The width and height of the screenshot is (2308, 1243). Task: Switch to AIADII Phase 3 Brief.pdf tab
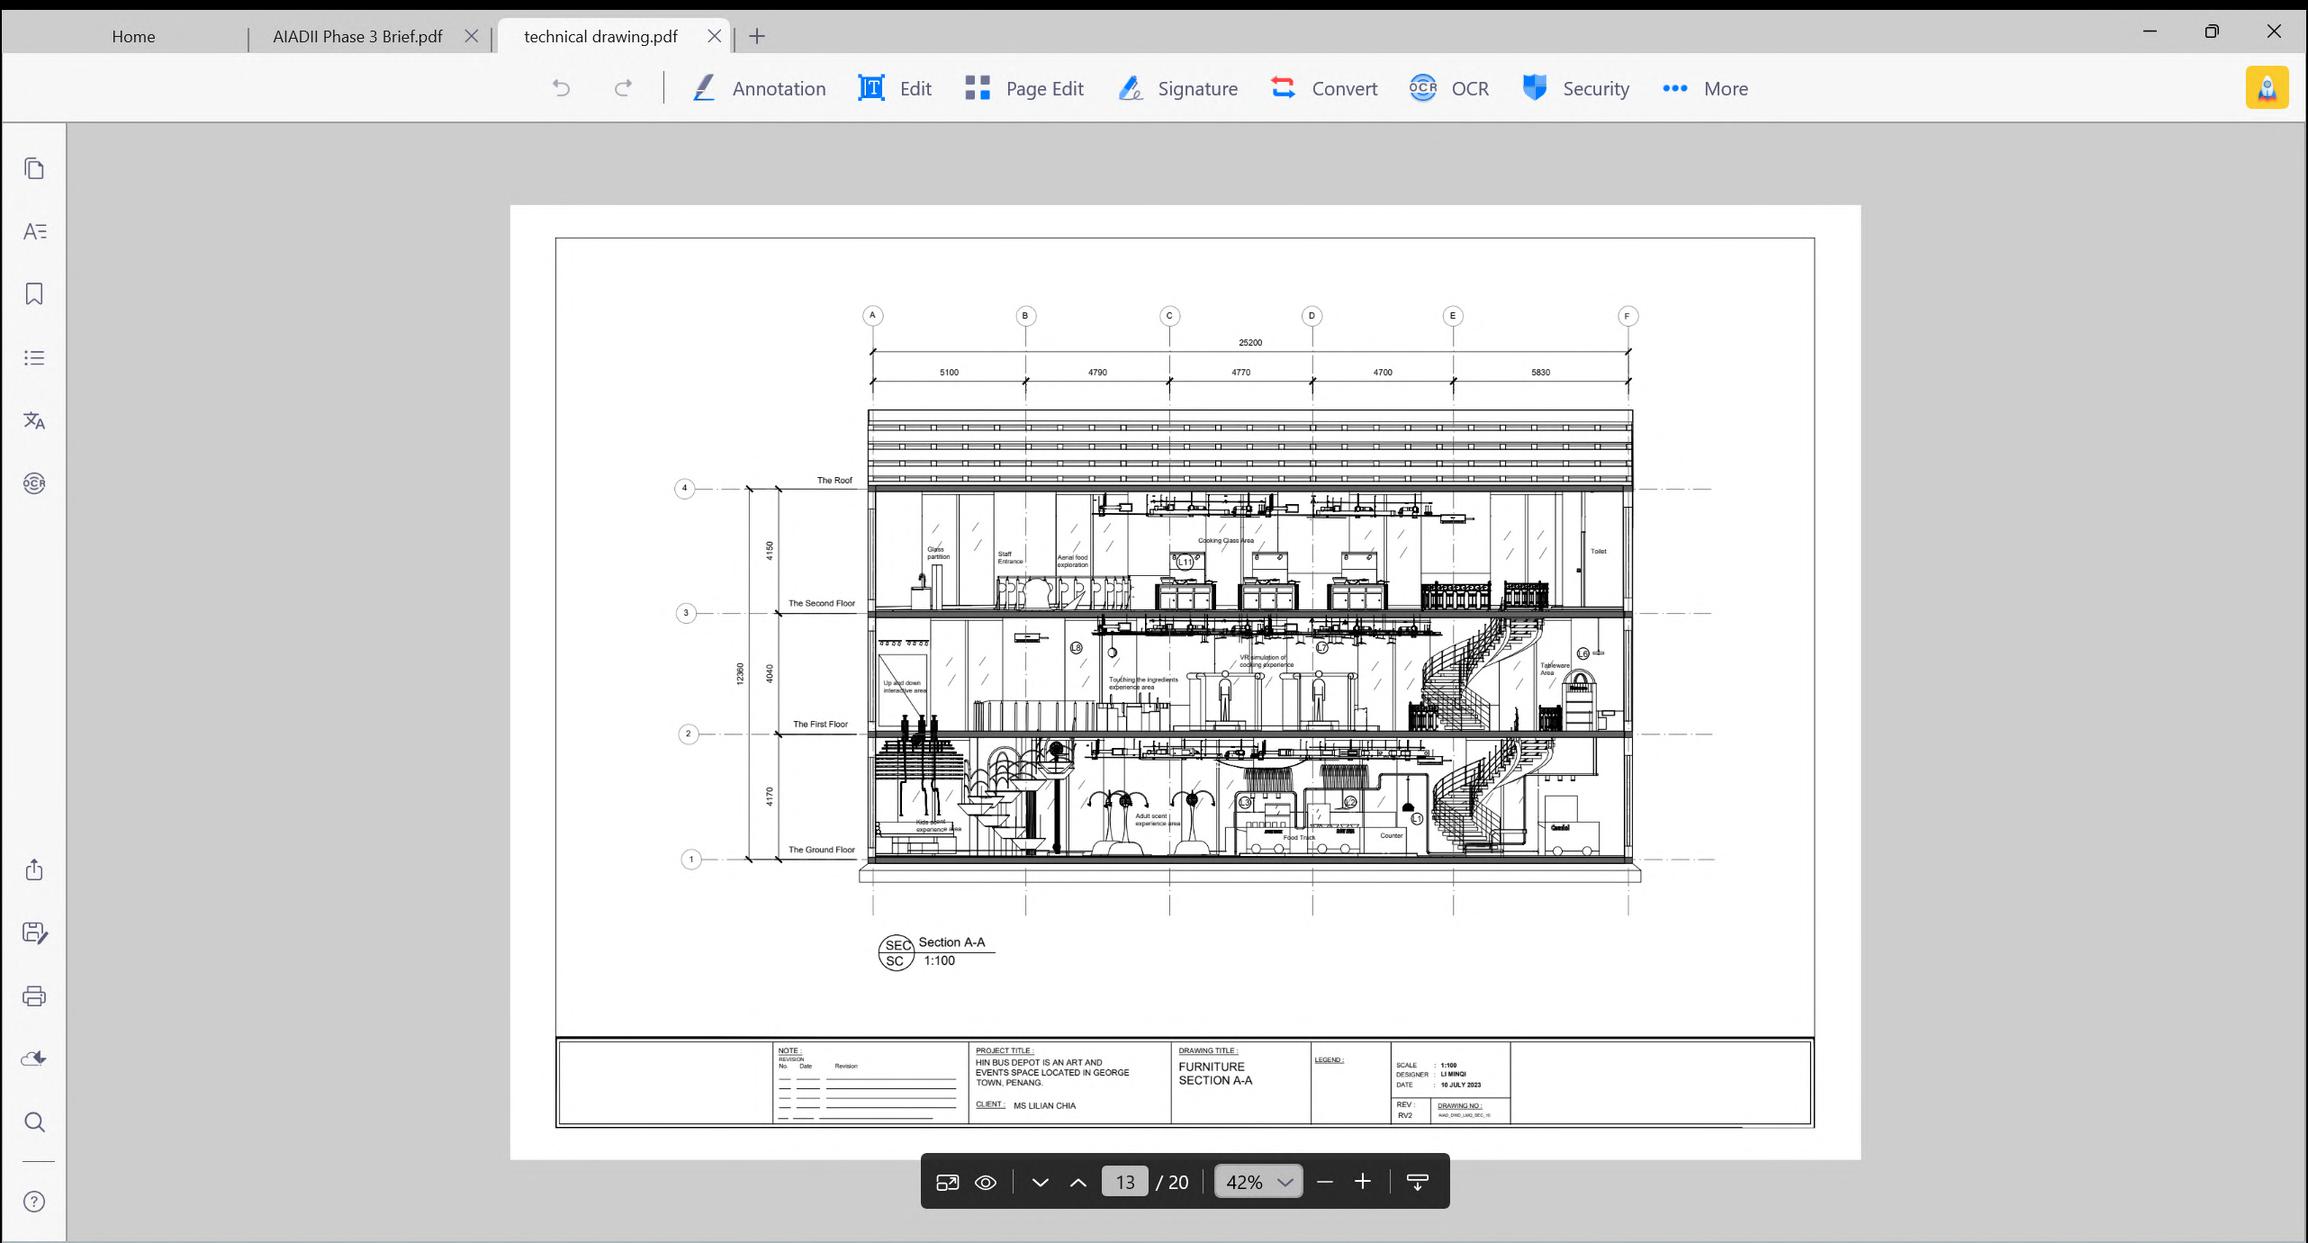tap(358, 36)
